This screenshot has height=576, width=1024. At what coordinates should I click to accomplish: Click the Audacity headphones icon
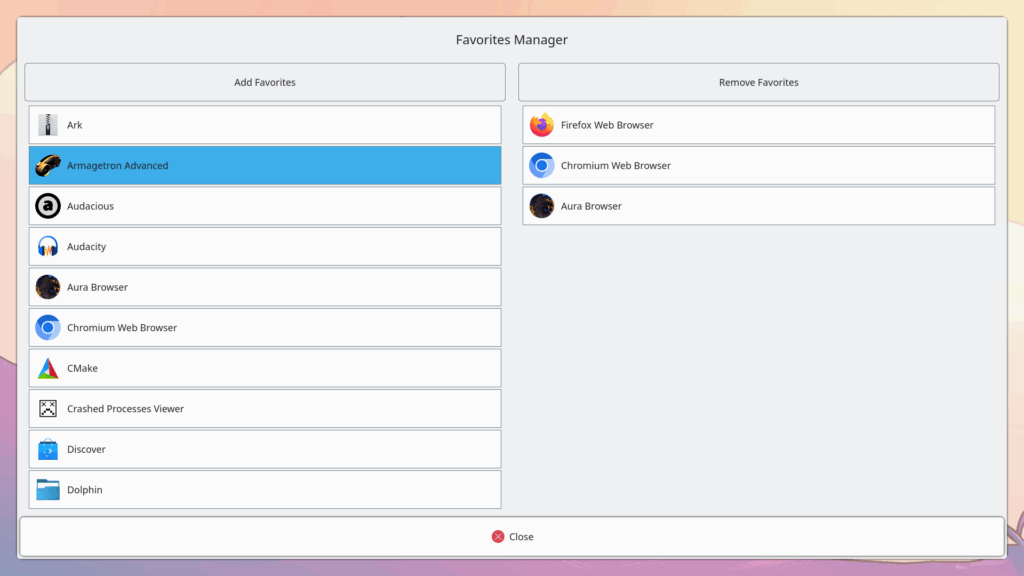coord(48,246)
